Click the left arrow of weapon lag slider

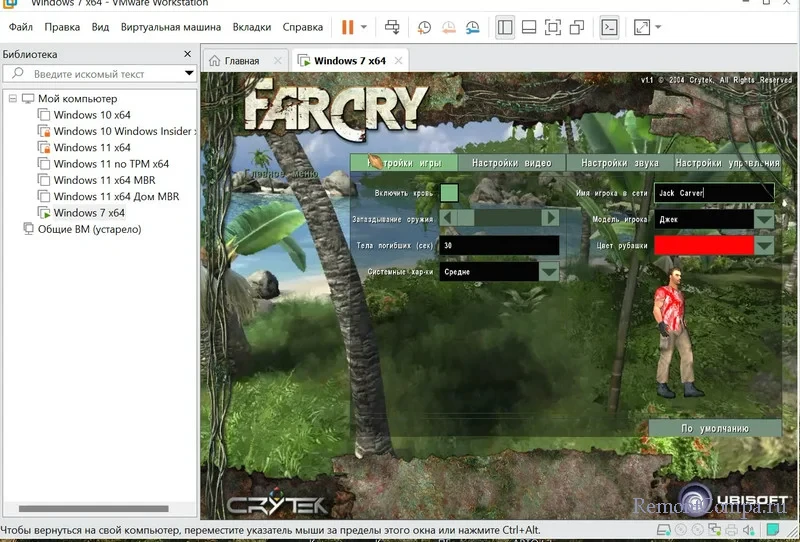pyautogui.click(x=447, y=218)
